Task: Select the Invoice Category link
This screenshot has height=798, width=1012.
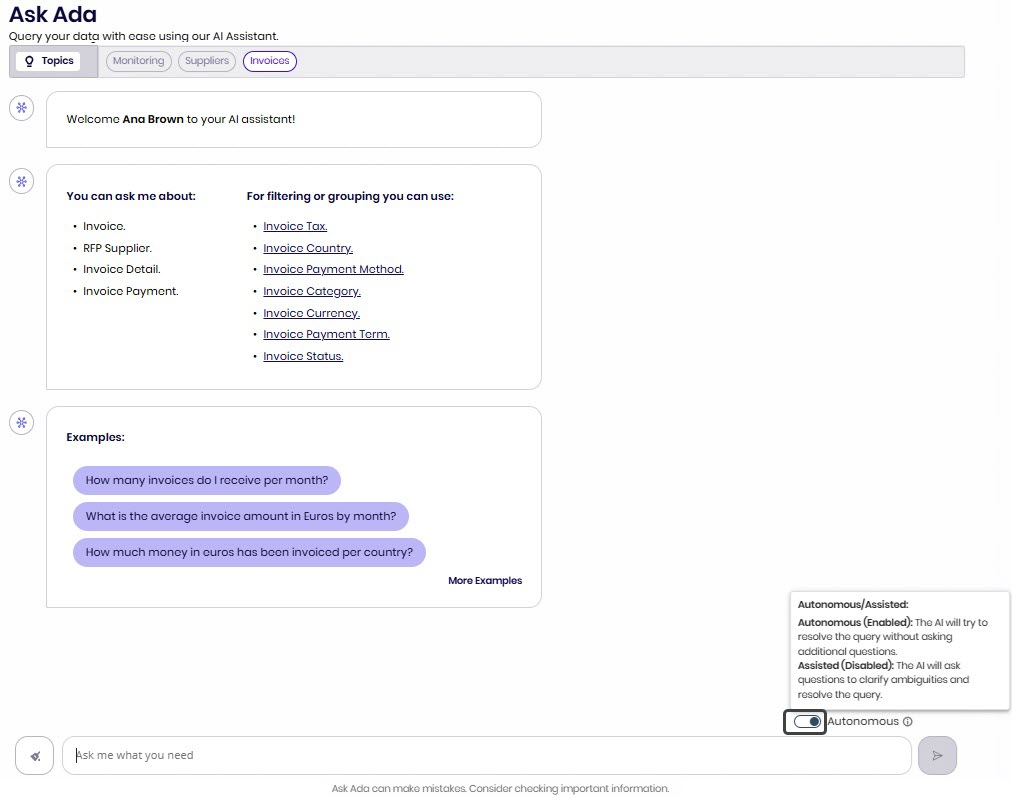Action: coord(312,292)
